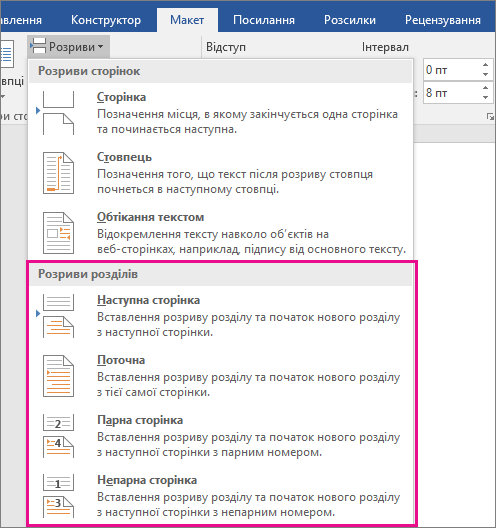Open the Розриви breaks dropdown
The height and width of the screenshot is (528, 496).
coord(68,47)
